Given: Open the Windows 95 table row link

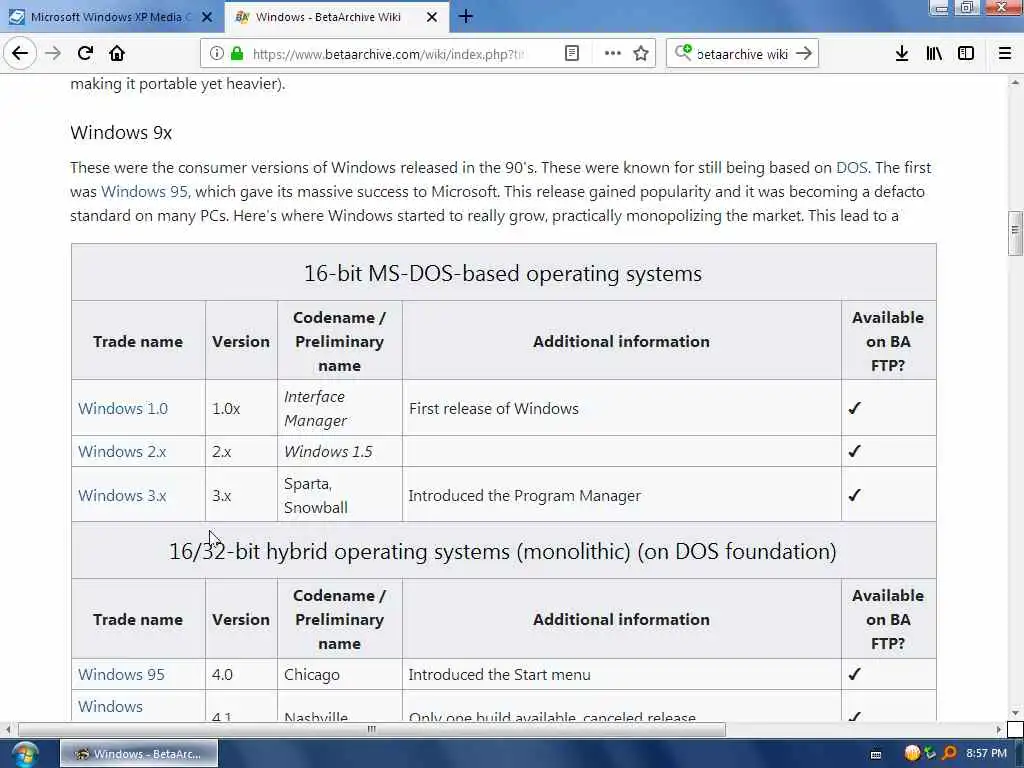Looking at the screenshot, I should tap(121, 675).
